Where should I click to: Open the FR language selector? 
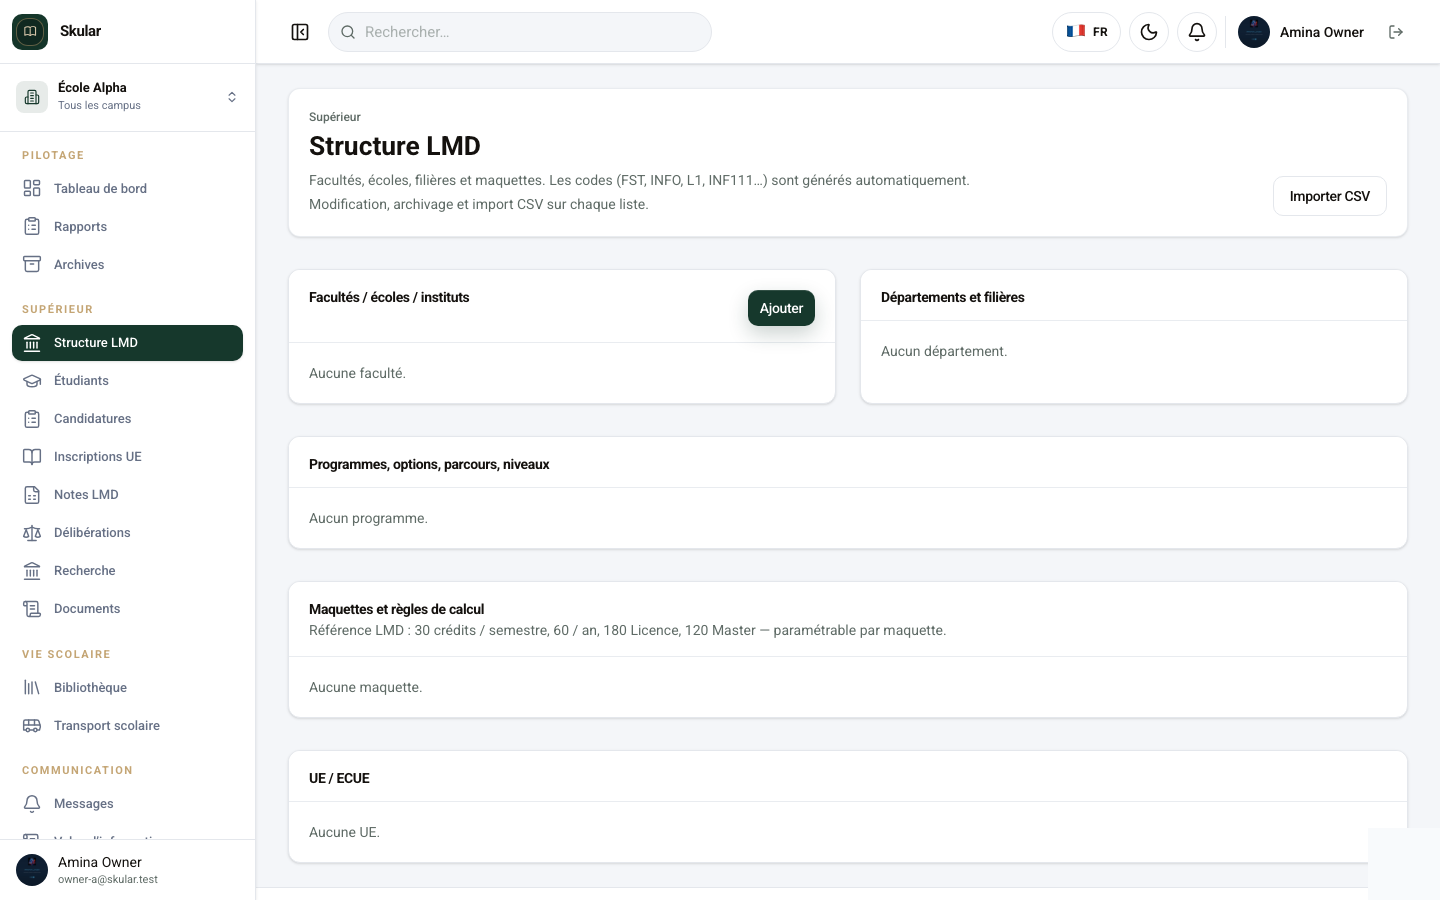[1086, 32]
